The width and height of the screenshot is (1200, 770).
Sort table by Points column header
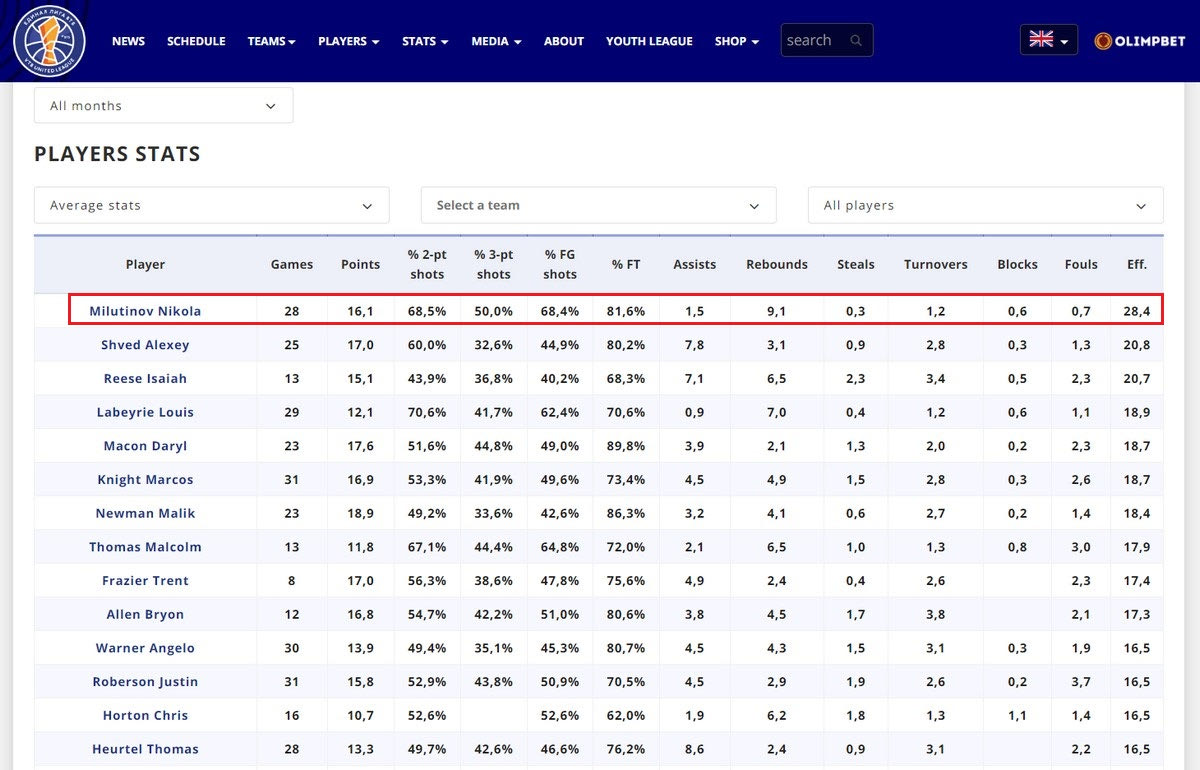pyautogui.click(x=360, y=264)
